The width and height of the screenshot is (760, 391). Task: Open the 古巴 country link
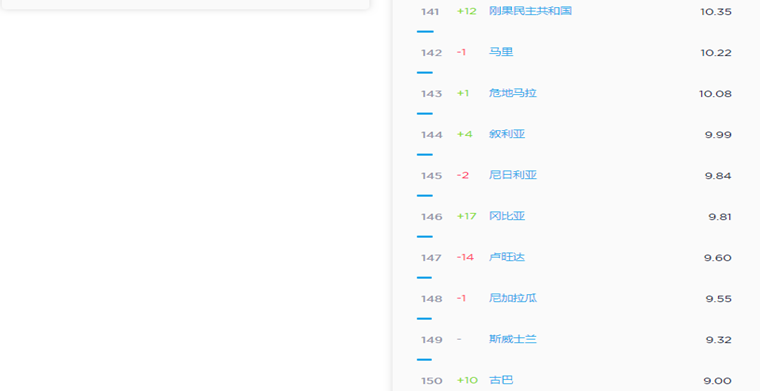(x=501, y=380)
